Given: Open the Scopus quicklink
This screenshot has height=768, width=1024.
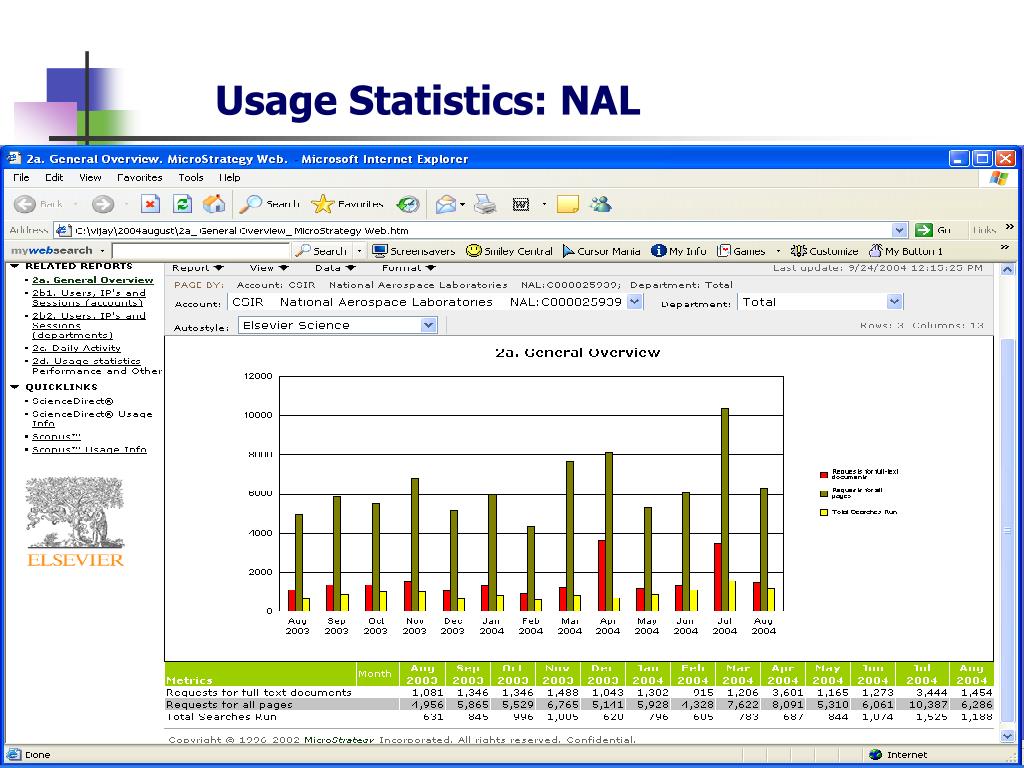Looking at the screenshot, I should click(x=56, y=437).
